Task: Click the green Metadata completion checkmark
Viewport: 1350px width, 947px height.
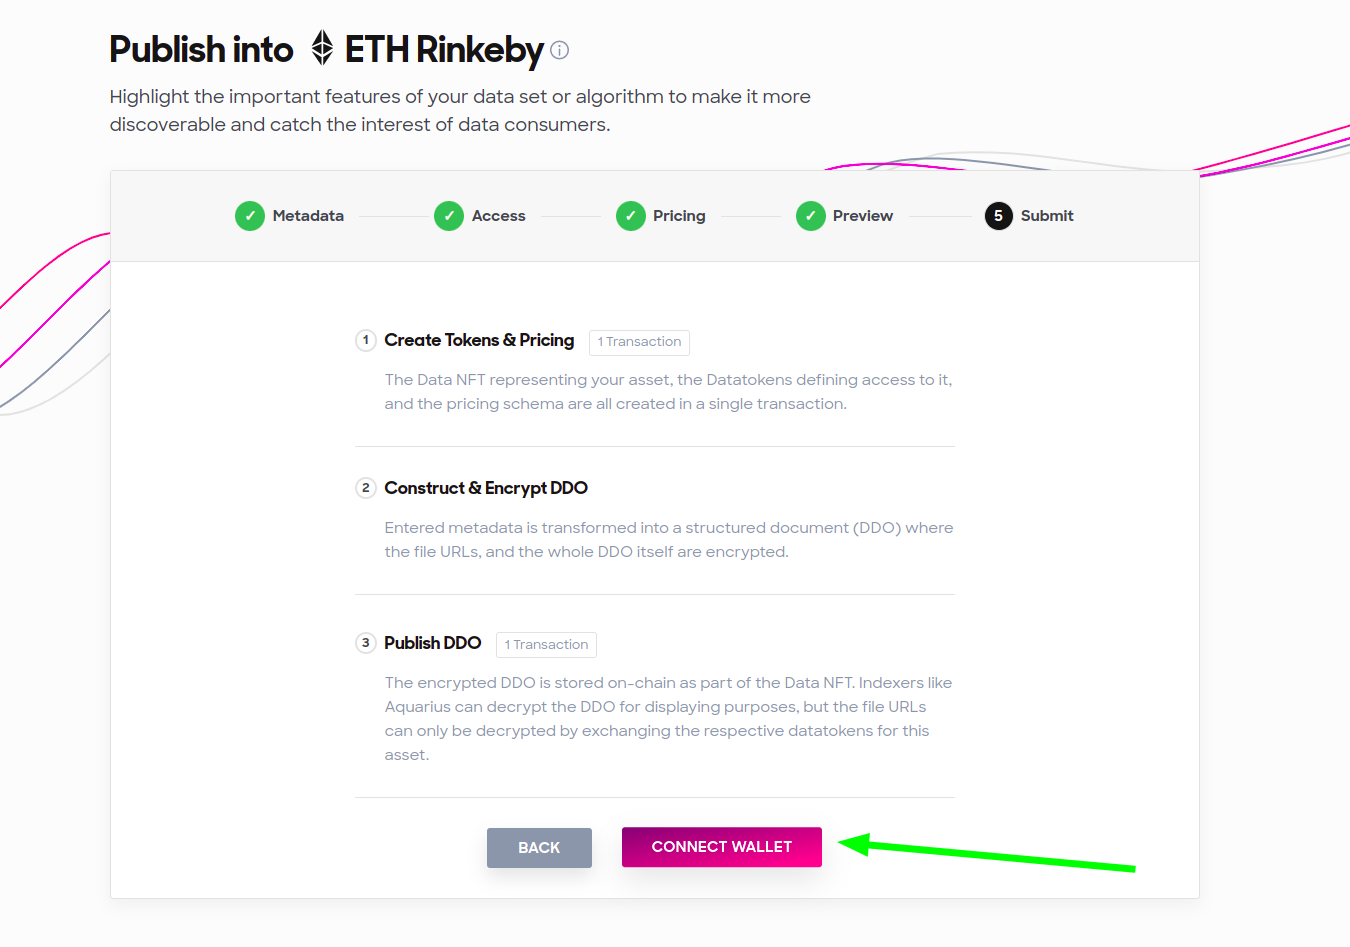Action: tap(249, 215)
